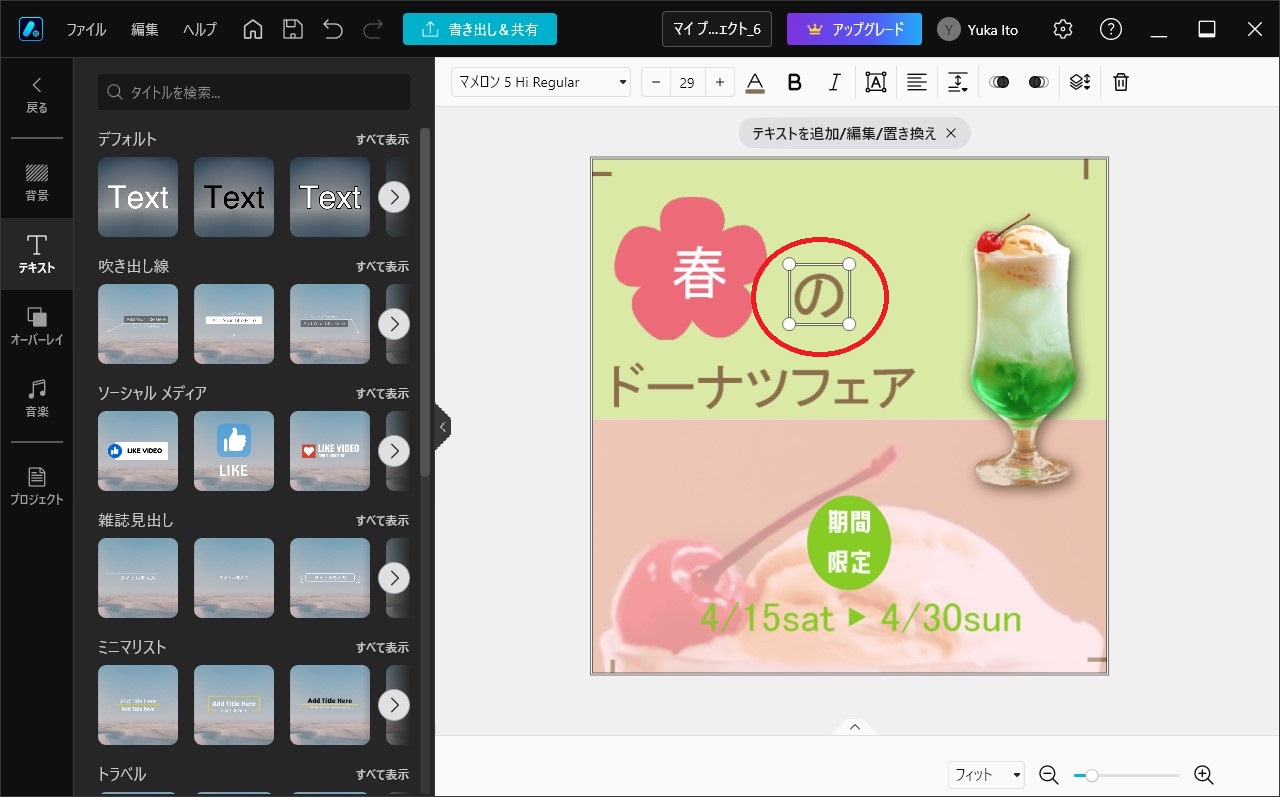Click the zoom slider handle
This screenshot has height=797, width=1280.
1092,775
